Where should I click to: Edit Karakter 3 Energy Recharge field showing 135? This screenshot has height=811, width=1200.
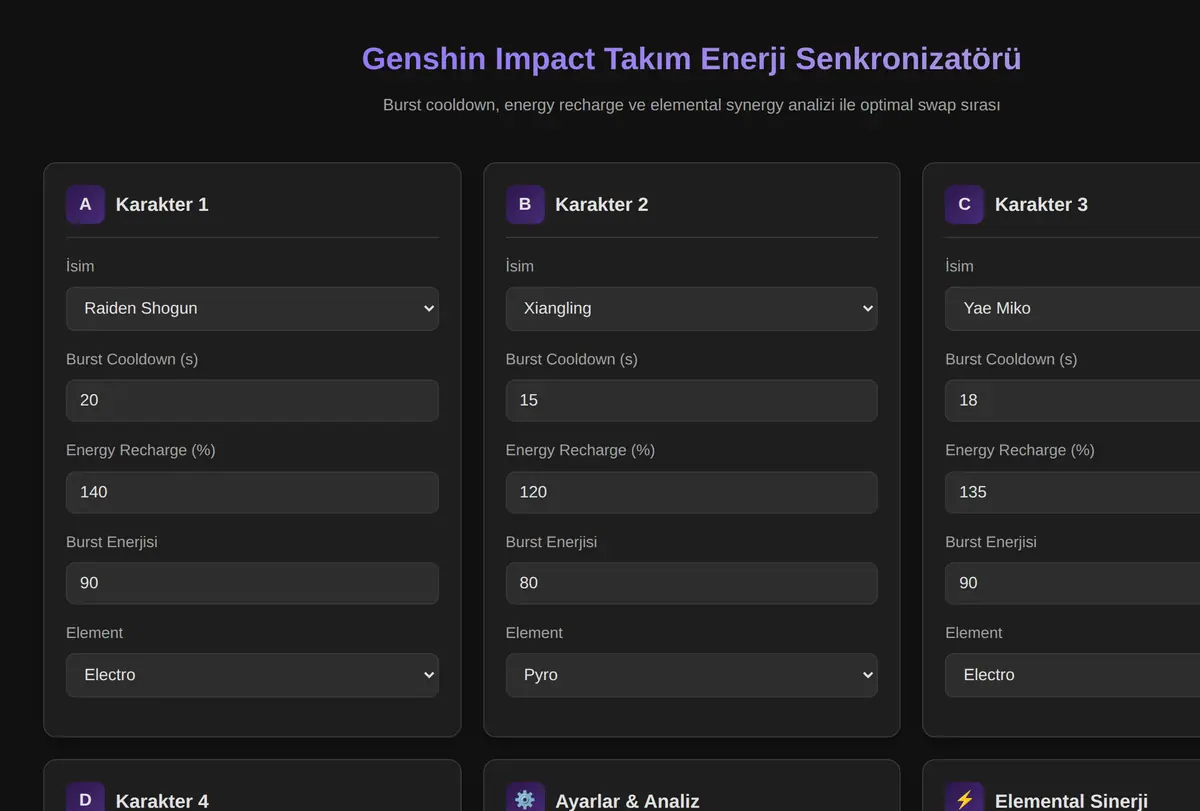coord(1072,492)
